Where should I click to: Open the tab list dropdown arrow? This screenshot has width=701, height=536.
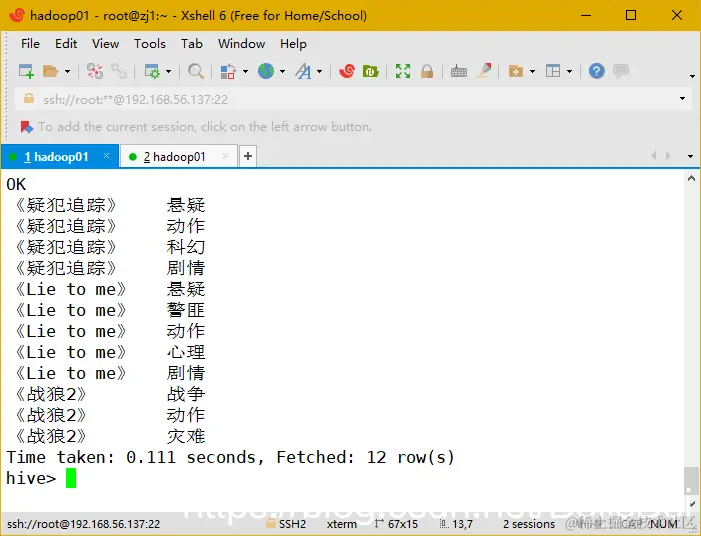690,156
